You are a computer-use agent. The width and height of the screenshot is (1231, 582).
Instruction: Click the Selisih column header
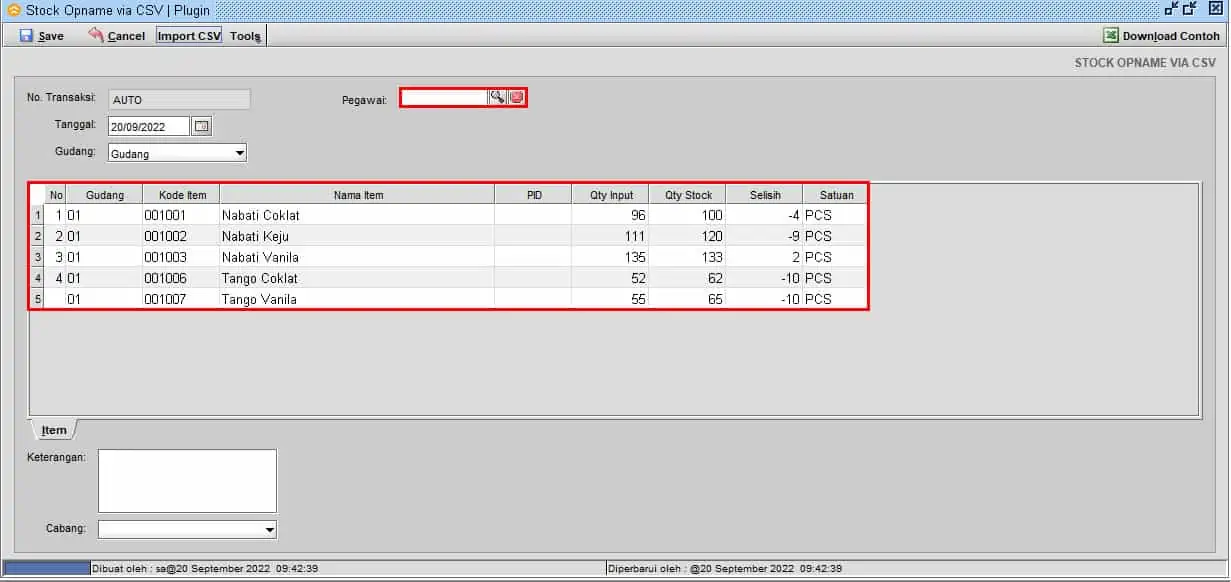(x=765, y=195)
